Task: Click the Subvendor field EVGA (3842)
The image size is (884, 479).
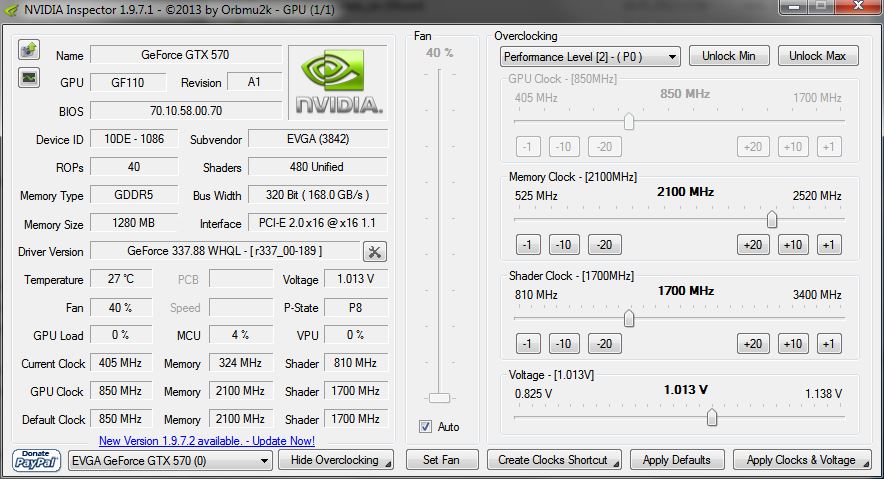Action: point(317,139)
